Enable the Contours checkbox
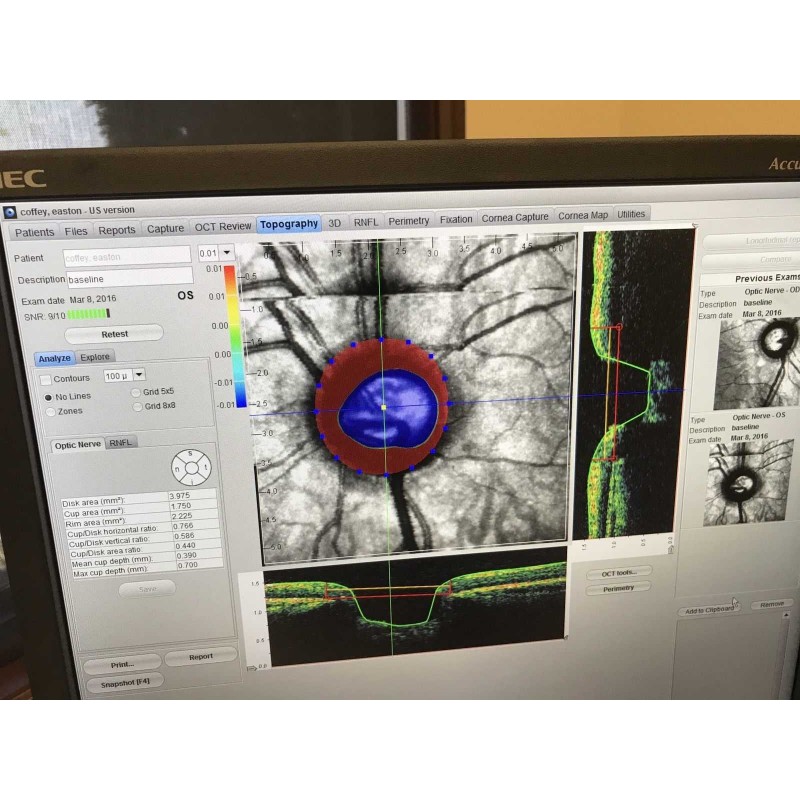800x800 pixels. 46,380
